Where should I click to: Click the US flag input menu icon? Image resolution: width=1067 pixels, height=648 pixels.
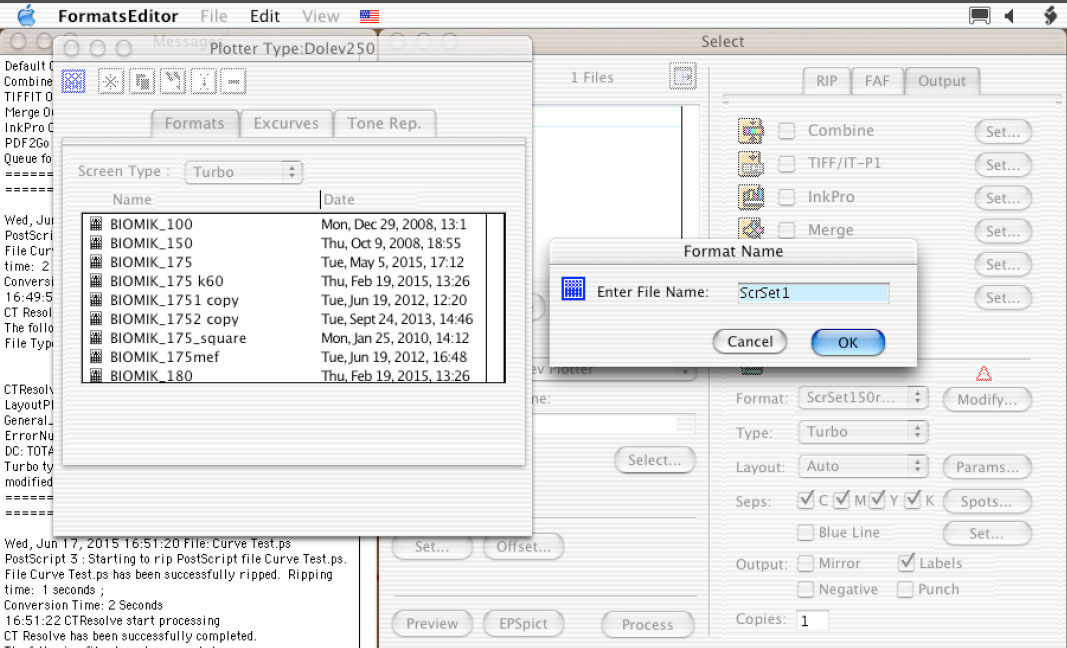click(x=370, y=16)
